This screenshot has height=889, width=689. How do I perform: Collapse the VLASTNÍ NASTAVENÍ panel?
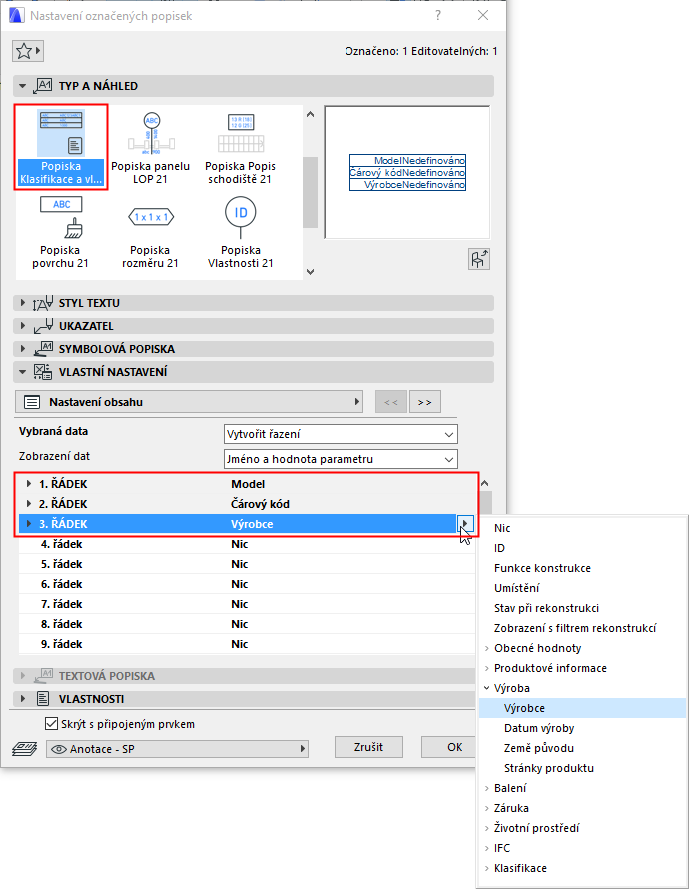(x=23, y=372)
